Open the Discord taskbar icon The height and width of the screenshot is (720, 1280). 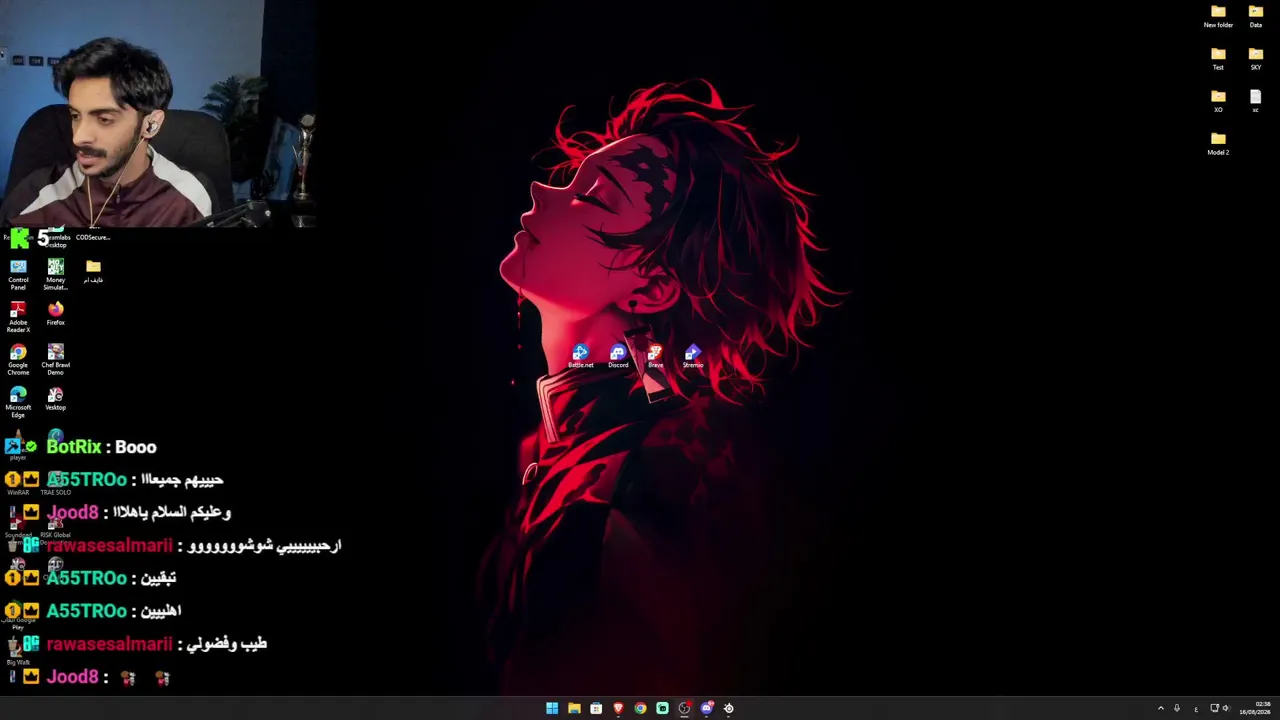tap(706, 708)
